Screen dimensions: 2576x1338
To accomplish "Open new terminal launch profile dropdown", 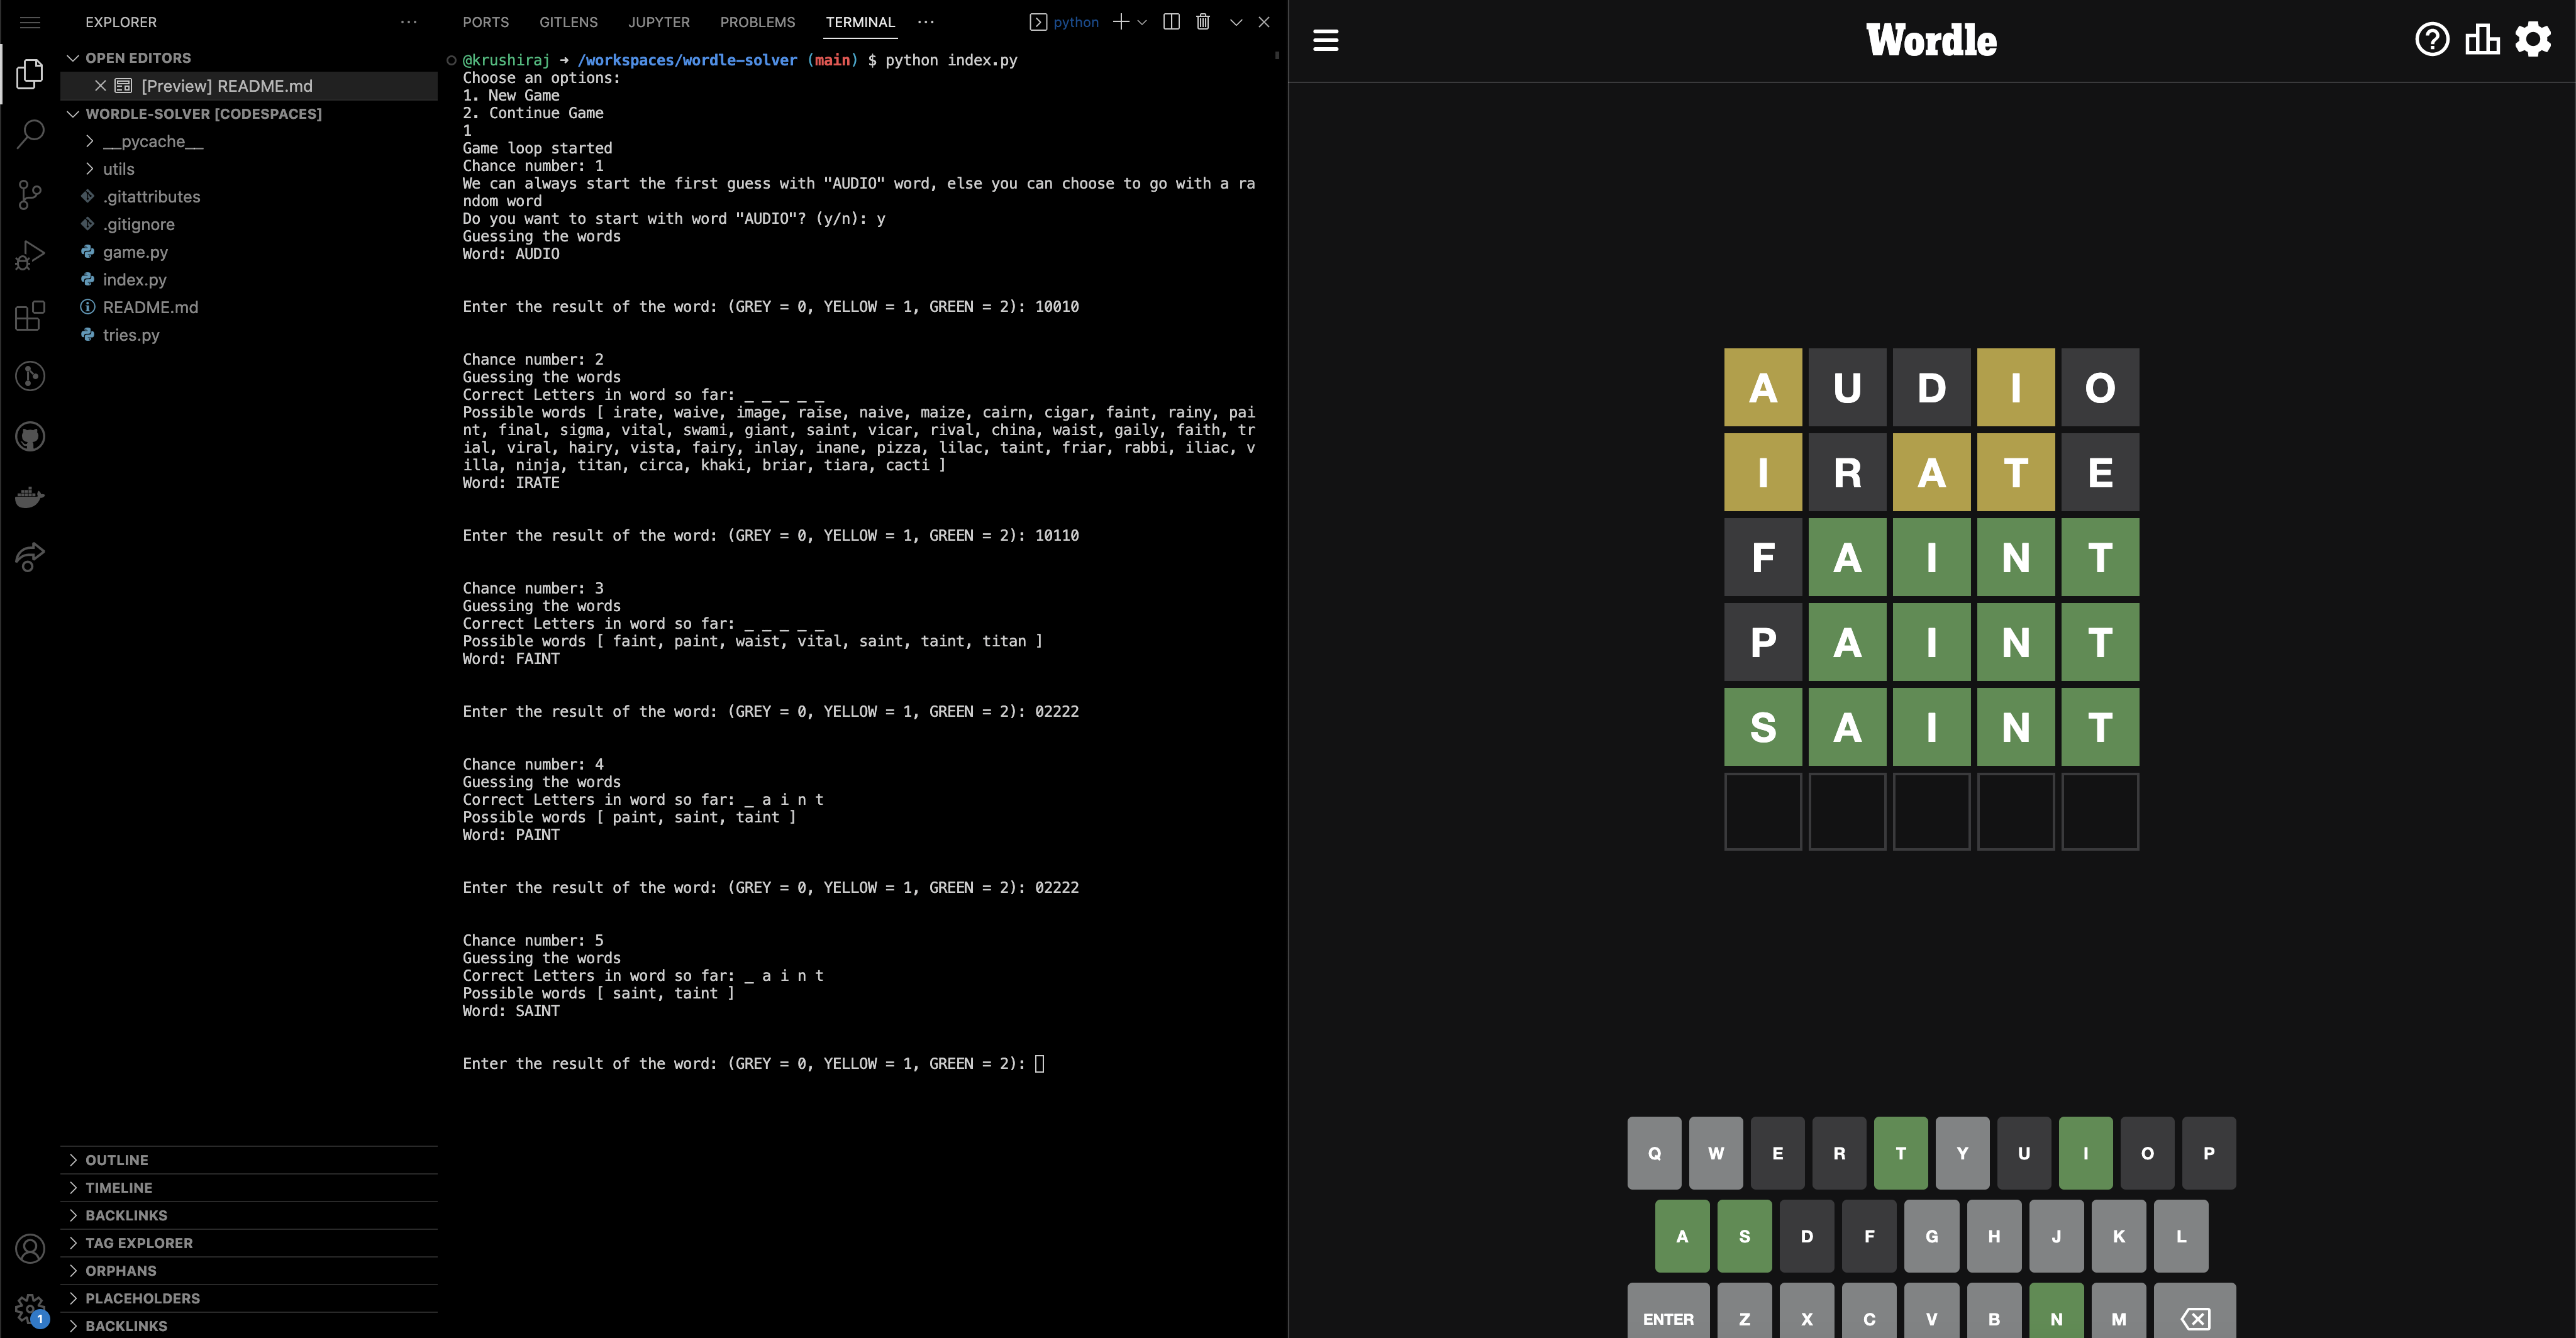I will [1142, 22].
